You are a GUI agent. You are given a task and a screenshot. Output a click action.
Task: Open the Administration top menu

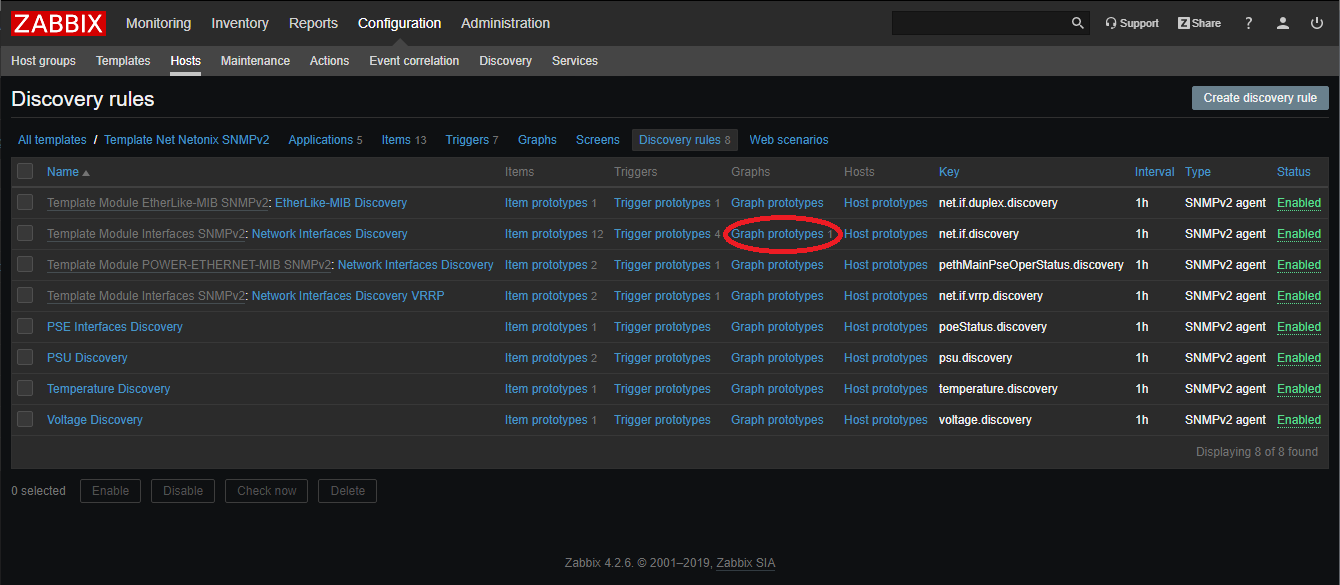pyautogui.click(x=505, y=23)
